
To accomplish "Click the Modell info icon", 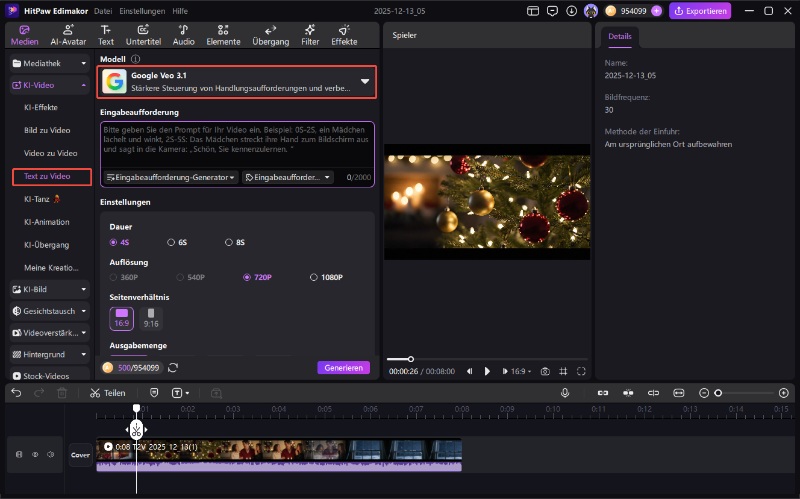I will 135,59.
